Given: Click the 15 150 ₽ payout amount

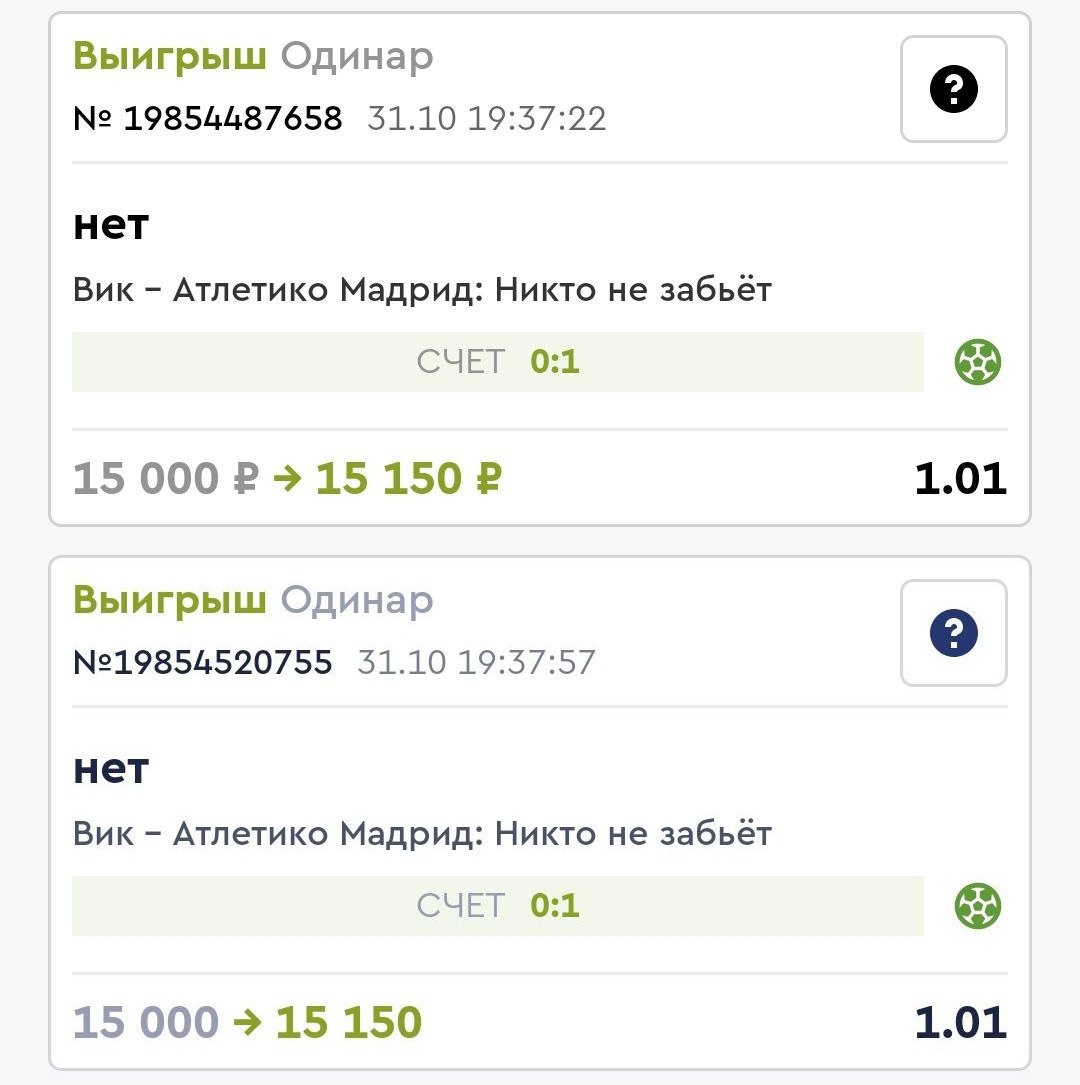Looking at the screenshot, I should point(408,479).
